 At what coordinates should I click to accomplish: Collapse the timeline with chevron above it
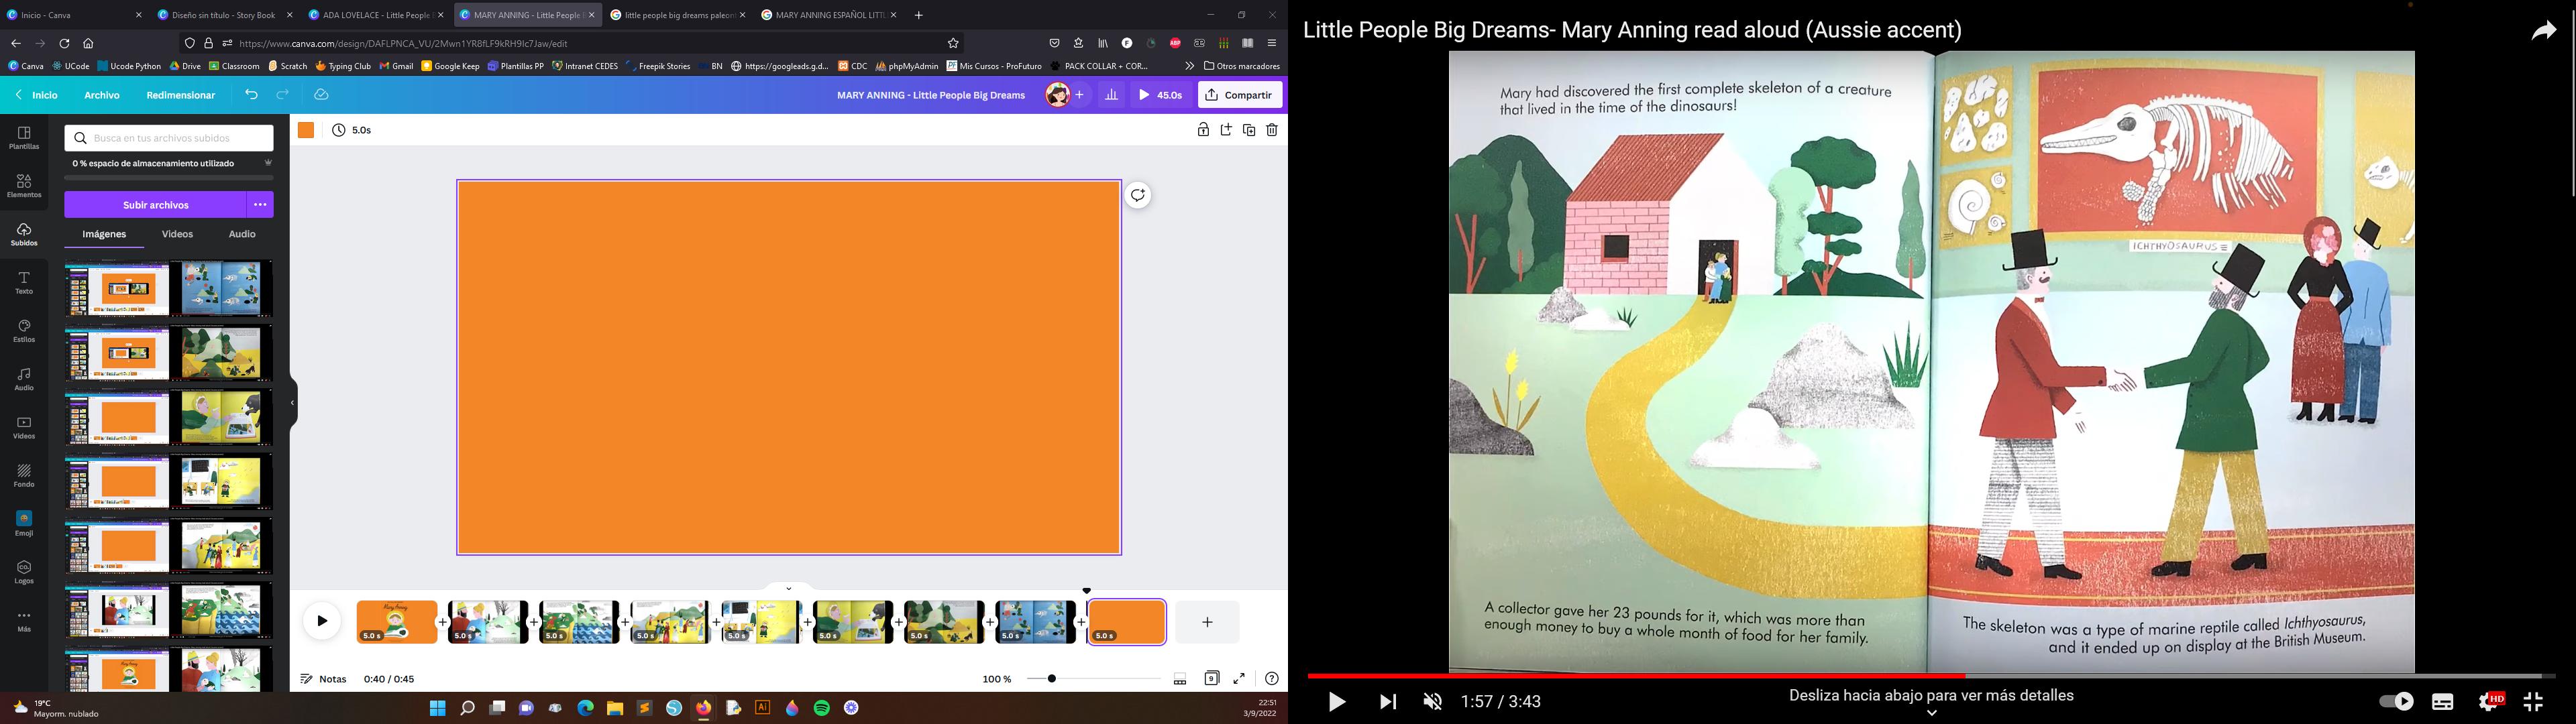tap(788, 588)
